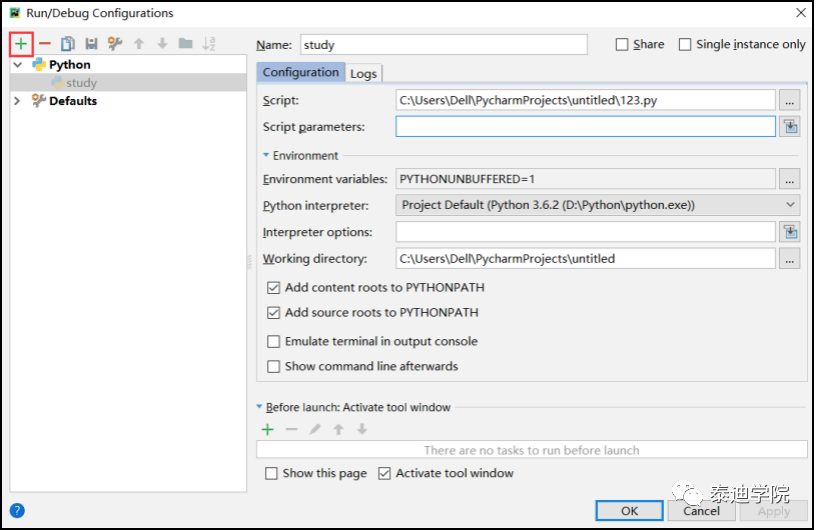This screenshot has height=530, width=816.
Task: Select the Configuration tab
Action: click(x=301, y=73)
